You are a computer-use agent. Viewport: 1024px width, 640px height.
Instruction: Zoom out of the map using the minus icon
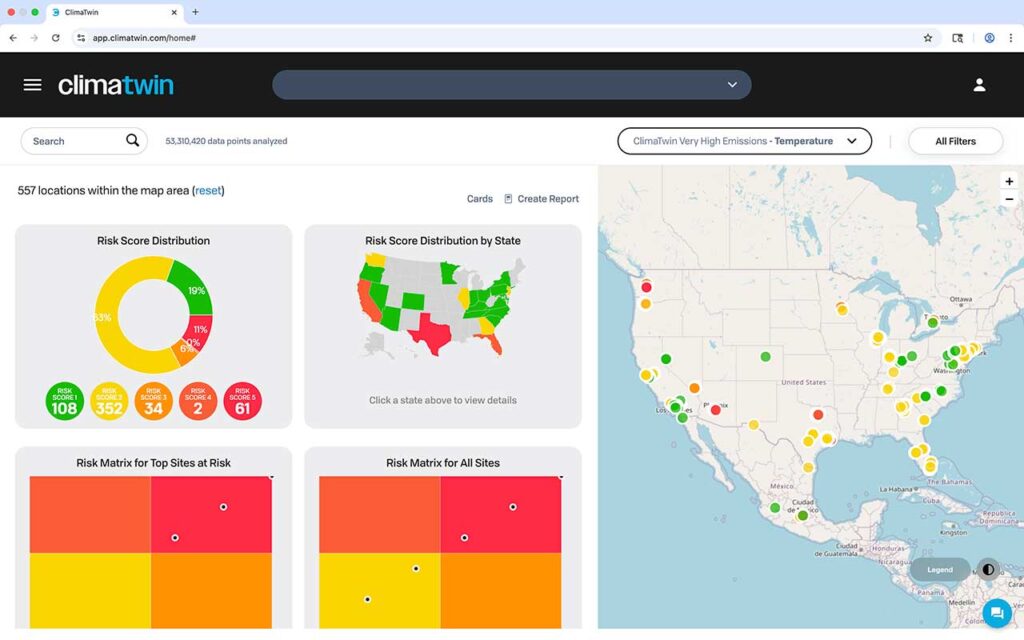pos(1009,199)
